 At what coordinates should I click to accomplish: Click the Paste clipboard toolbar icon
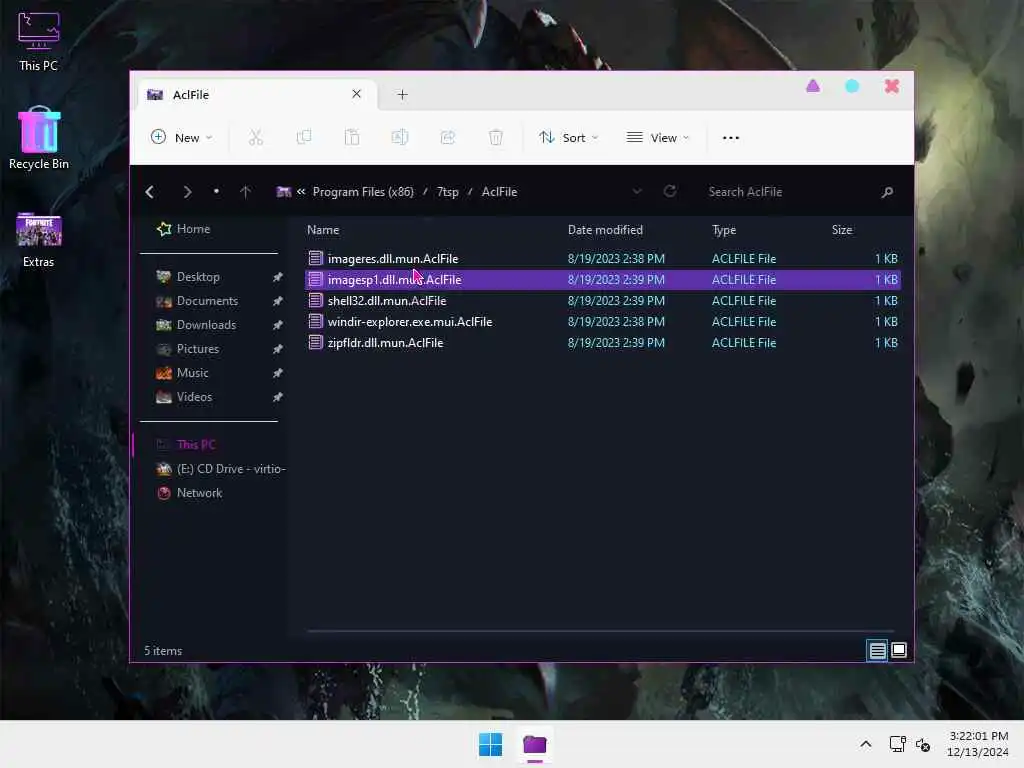point(352,138)
